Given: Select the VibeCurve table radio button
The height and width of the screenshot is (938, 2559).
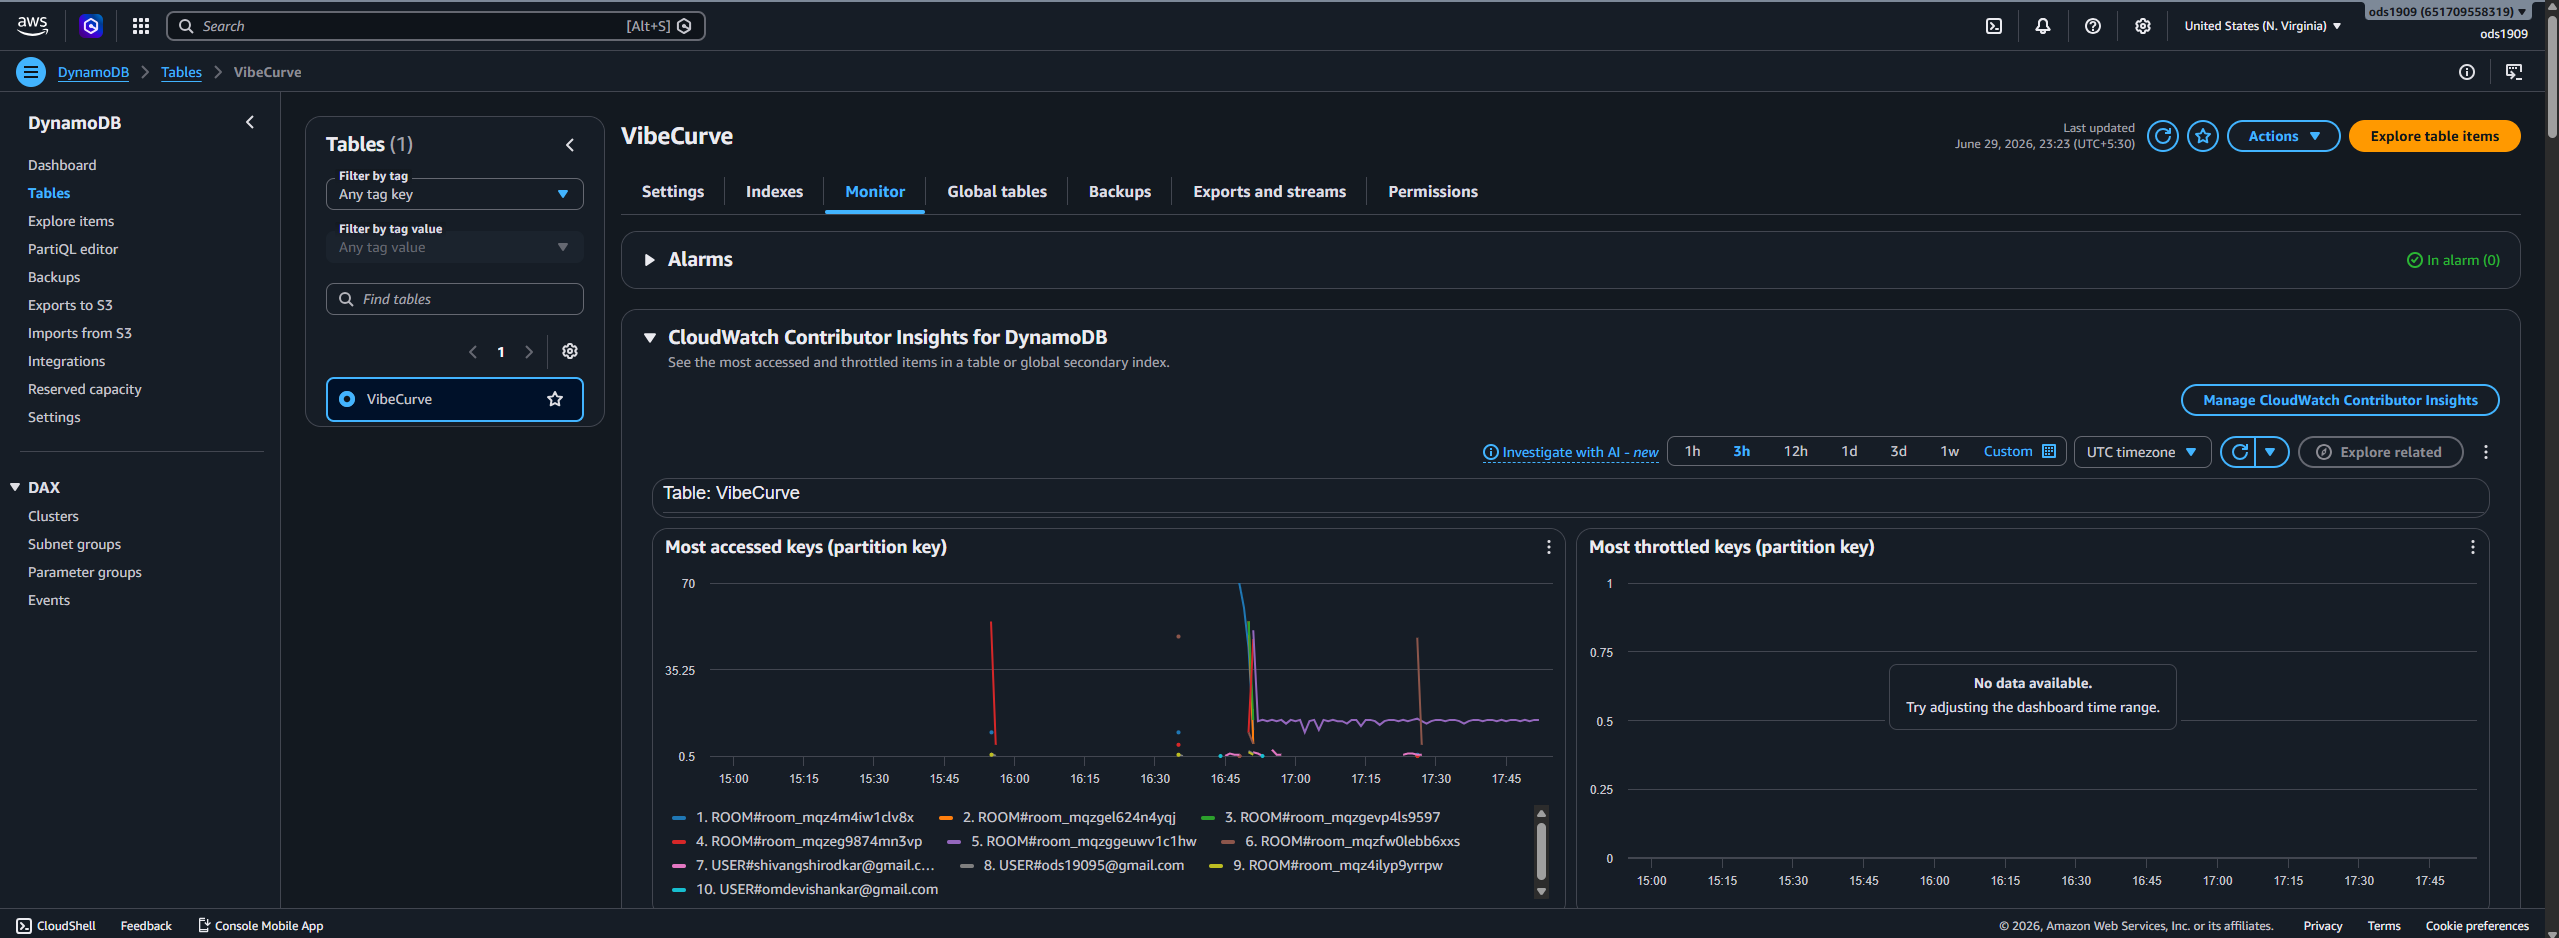Looking at the screenshot, I should click(x=347, y=399).
